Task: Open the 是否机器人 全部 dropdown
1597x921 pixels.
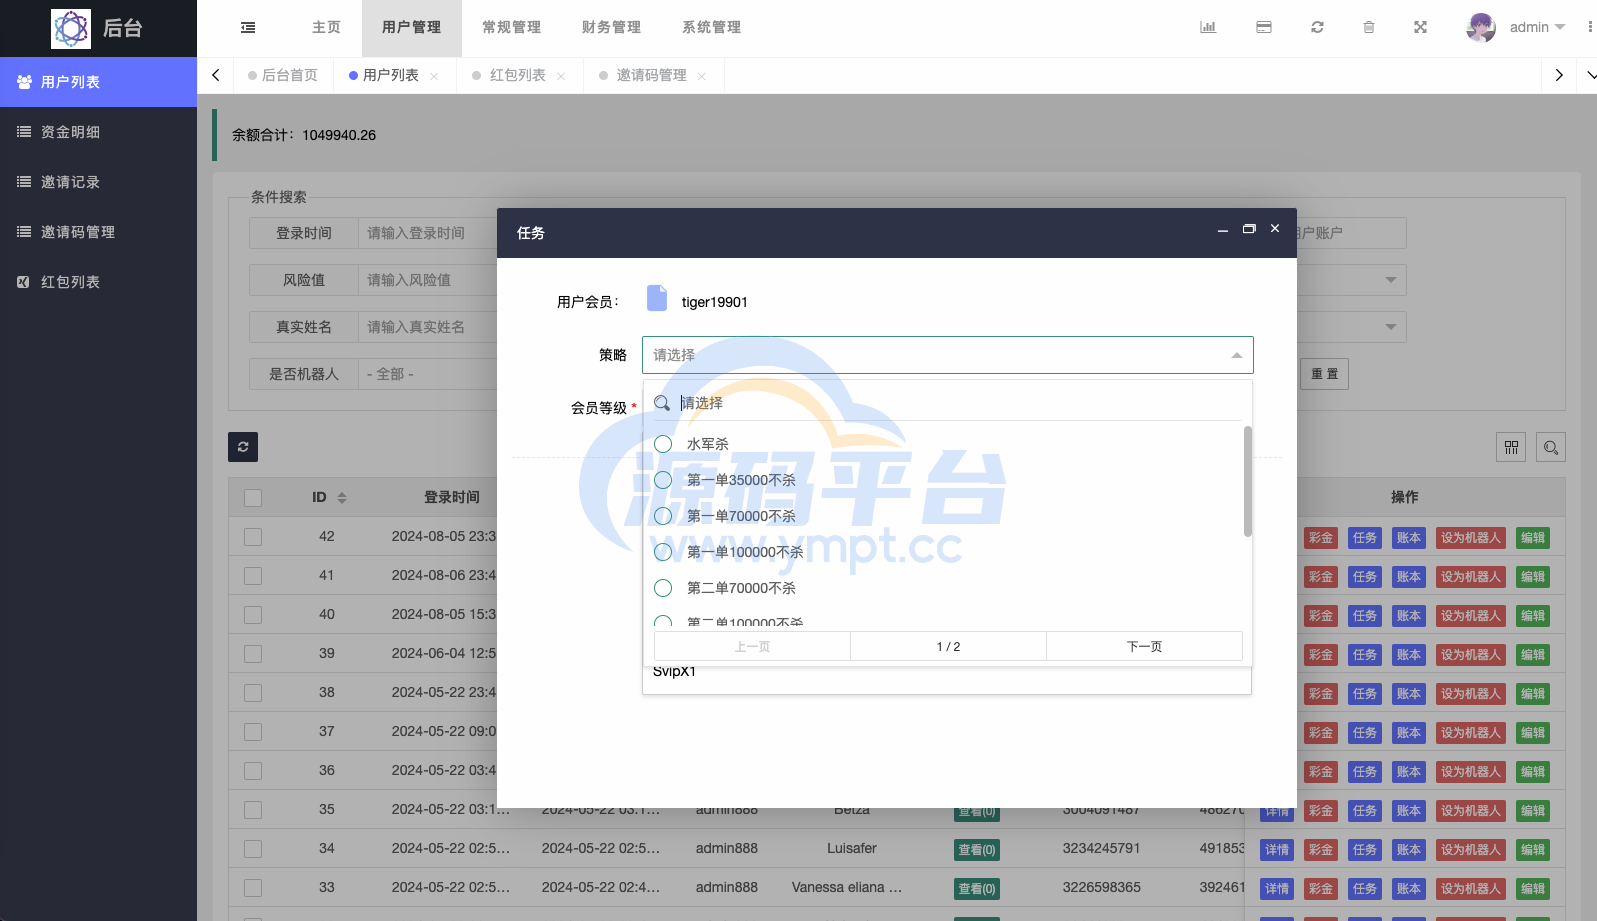Action: (428, 374)
